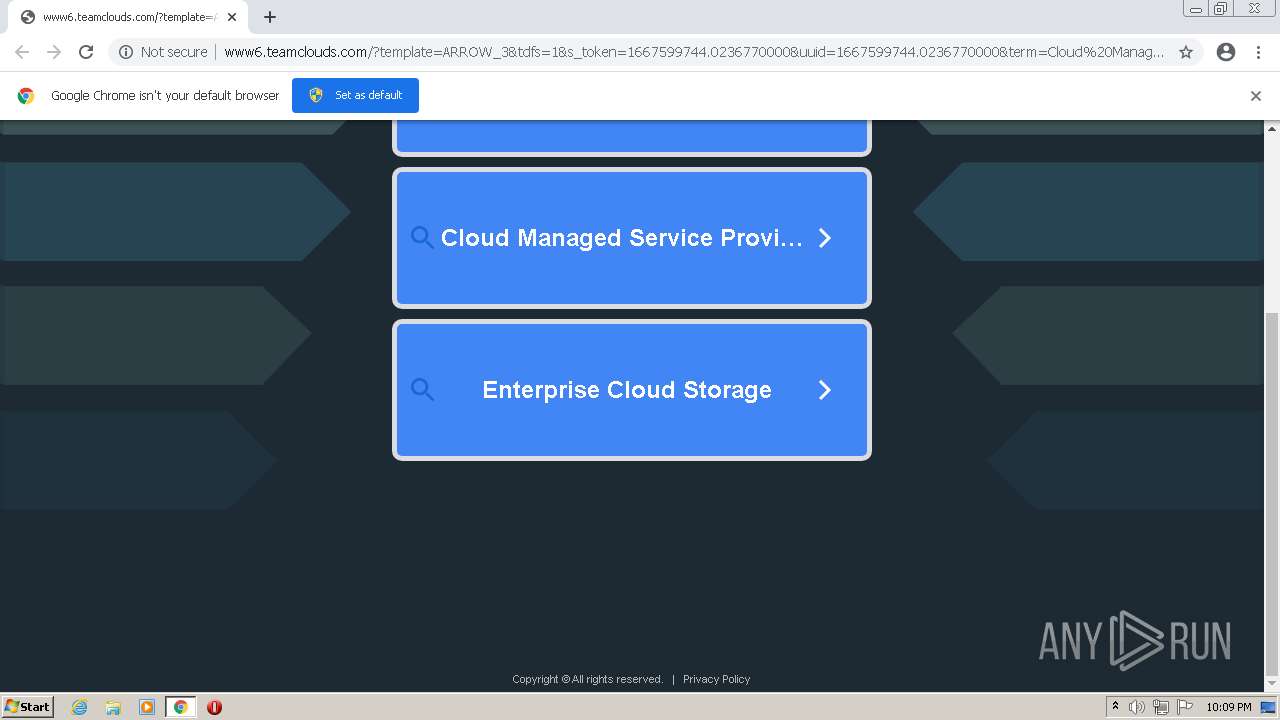
Task: Click arrow on Cloud Managed Service card
Action: (x=825, y=238)
